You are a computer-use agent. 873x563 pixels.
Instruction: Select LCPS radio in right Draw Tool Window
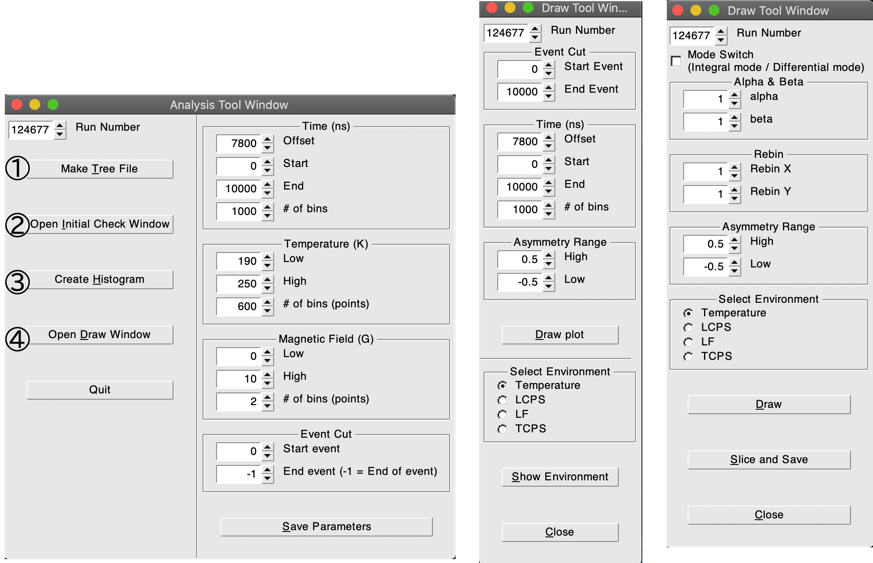(x=688, y=327)
